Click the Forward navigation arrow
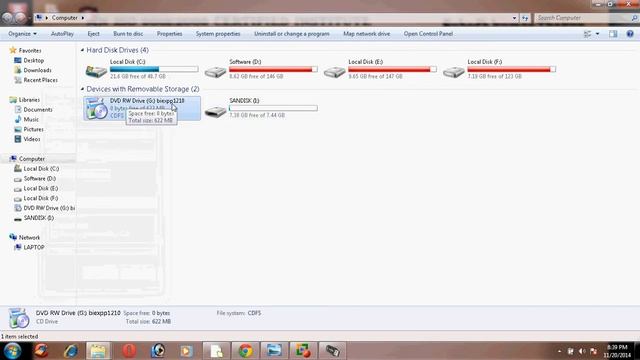The image size is (640, 360). tap(20, 18)
